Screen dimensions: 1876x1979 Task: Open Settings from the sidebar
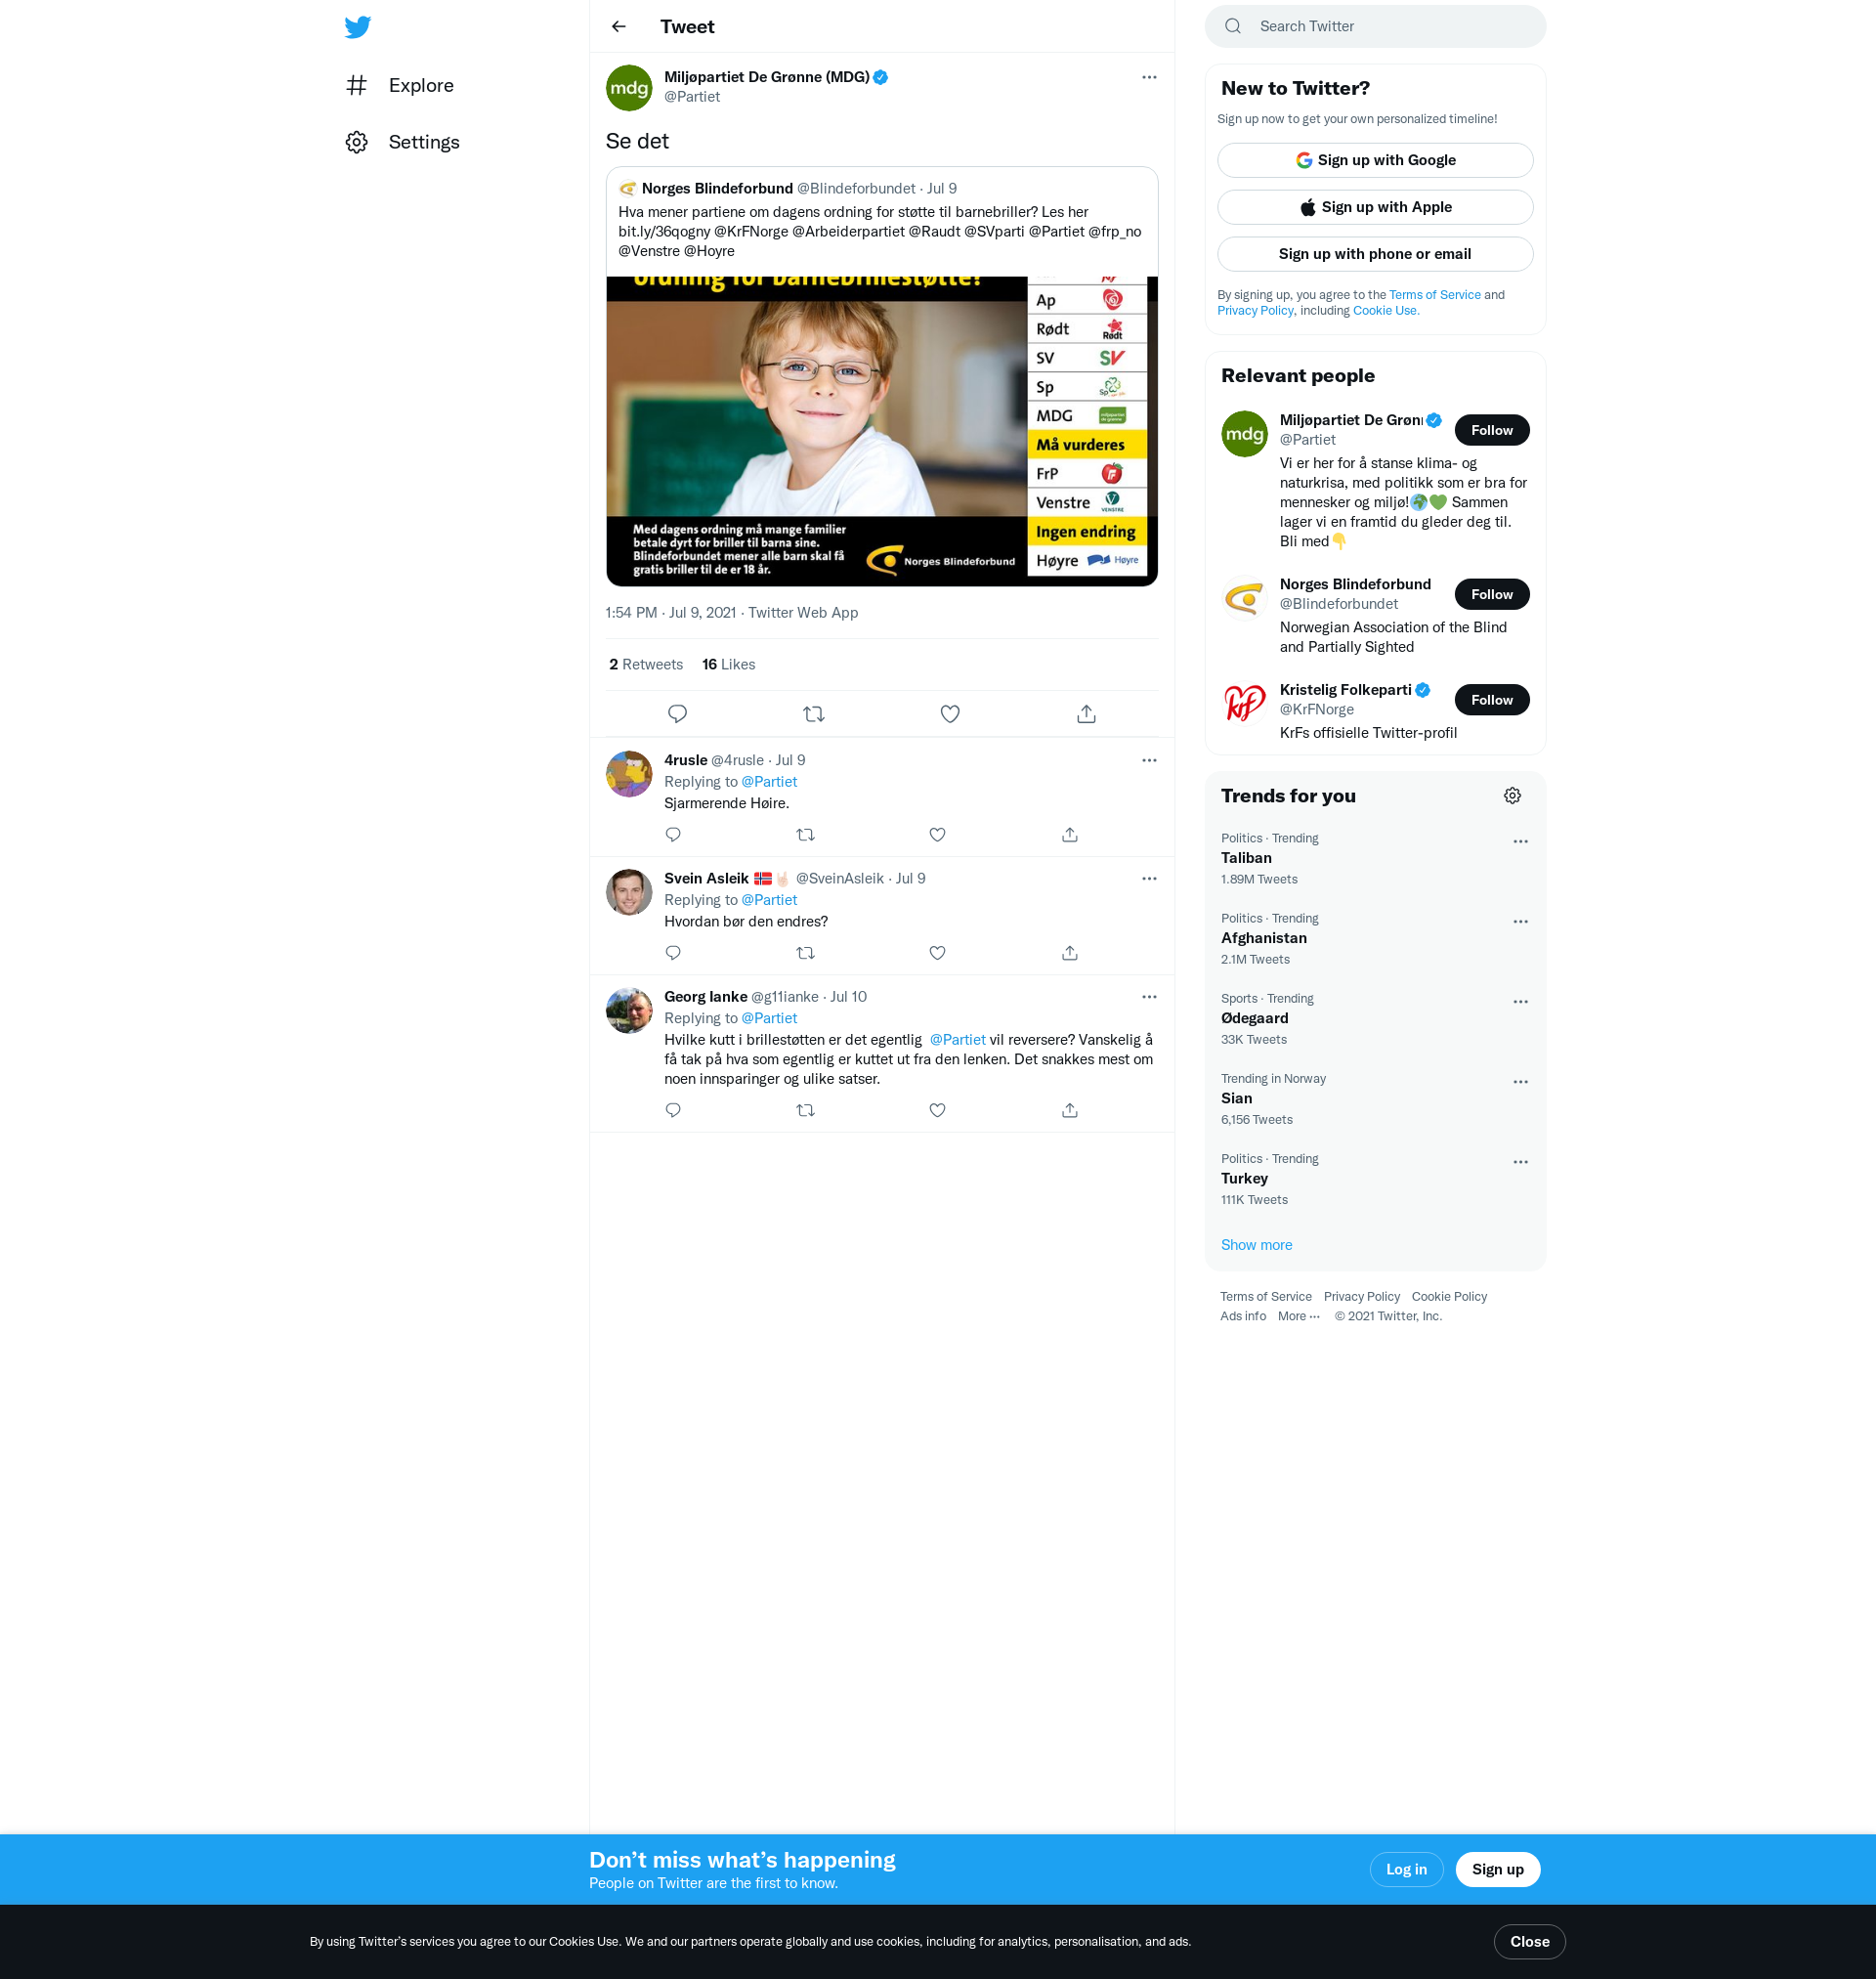tap(402, 142)
